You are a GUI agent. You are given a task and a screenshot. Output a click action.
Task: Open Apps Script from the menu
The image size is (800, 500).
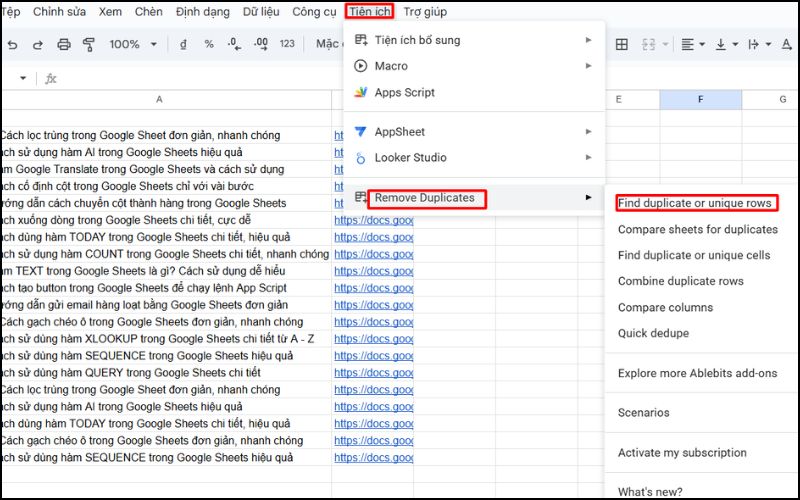tap(404, 92)
